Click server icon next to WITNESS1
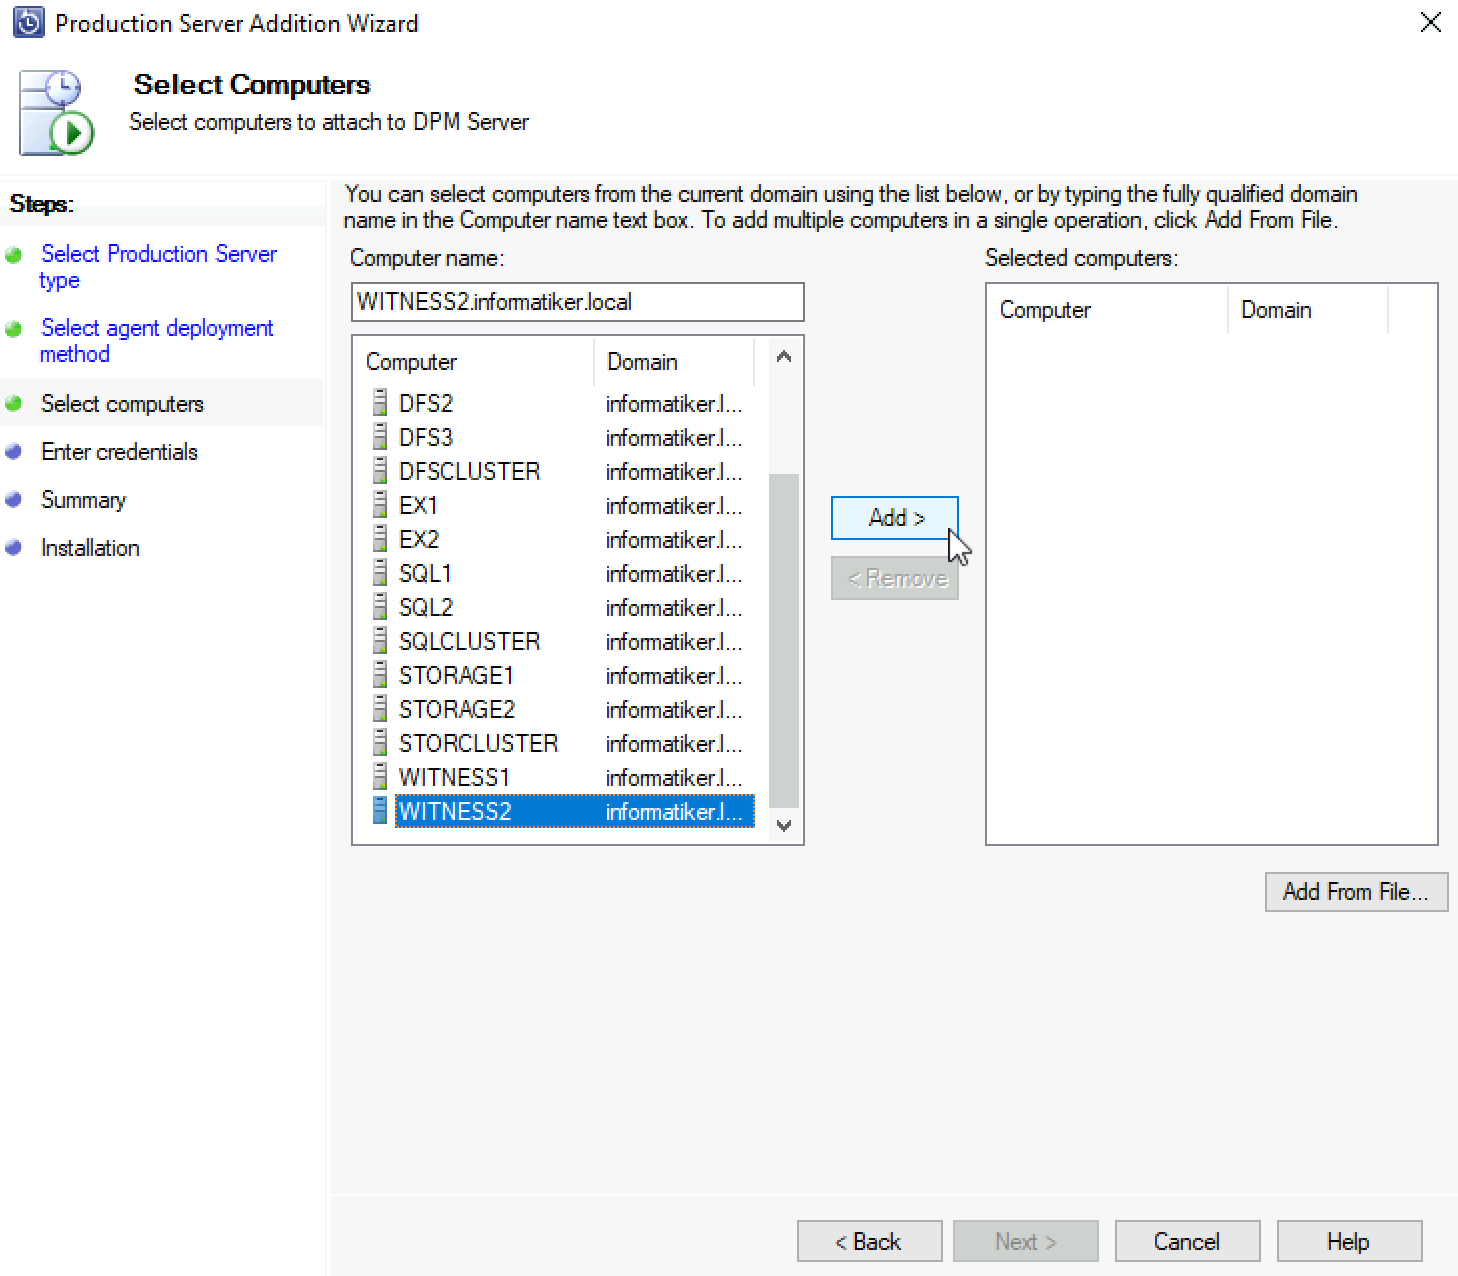The image size is (1458, 1276). (x=380, y=777)
